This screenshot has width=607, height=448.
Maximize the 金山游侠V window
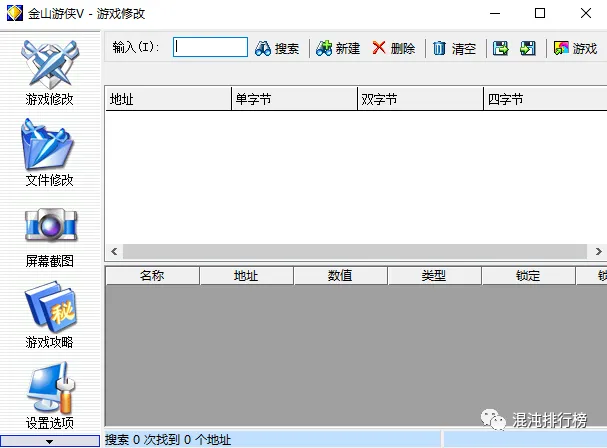point(540,14)
